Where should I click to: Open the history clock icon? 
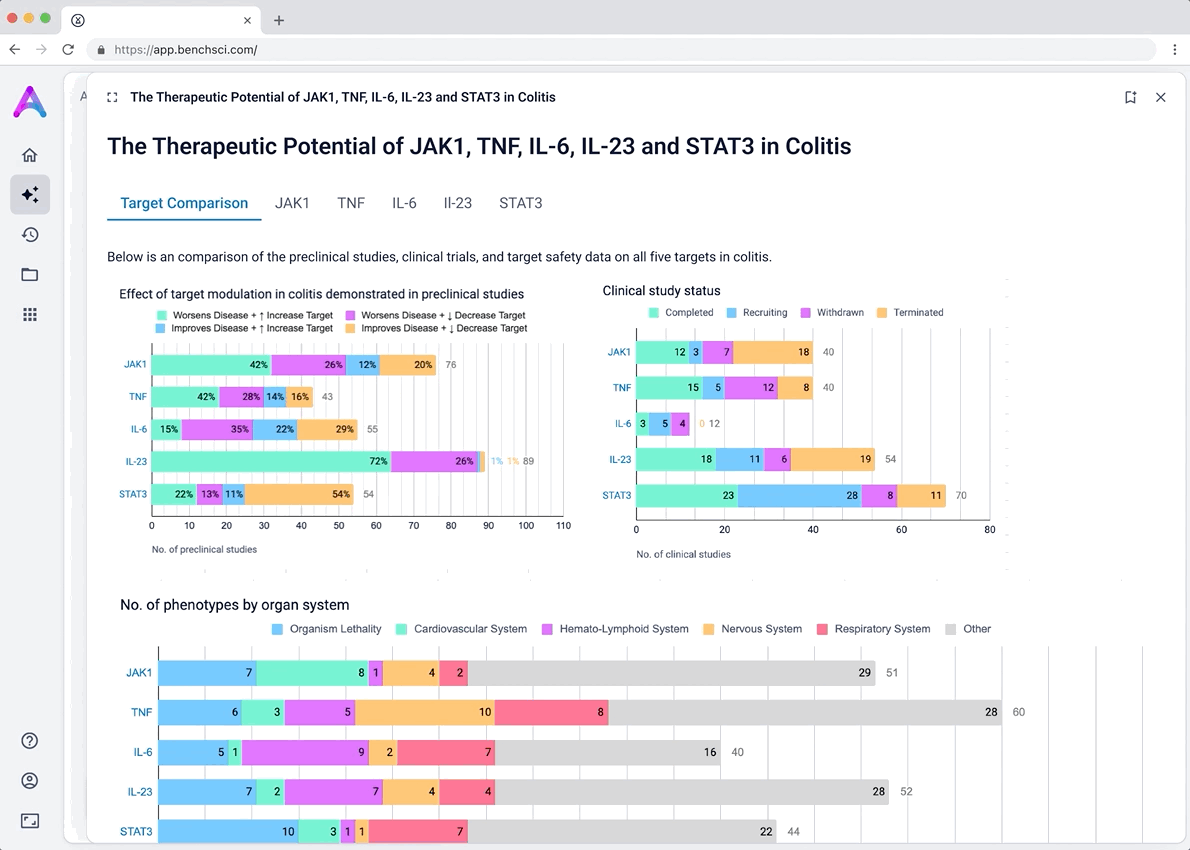30,235
